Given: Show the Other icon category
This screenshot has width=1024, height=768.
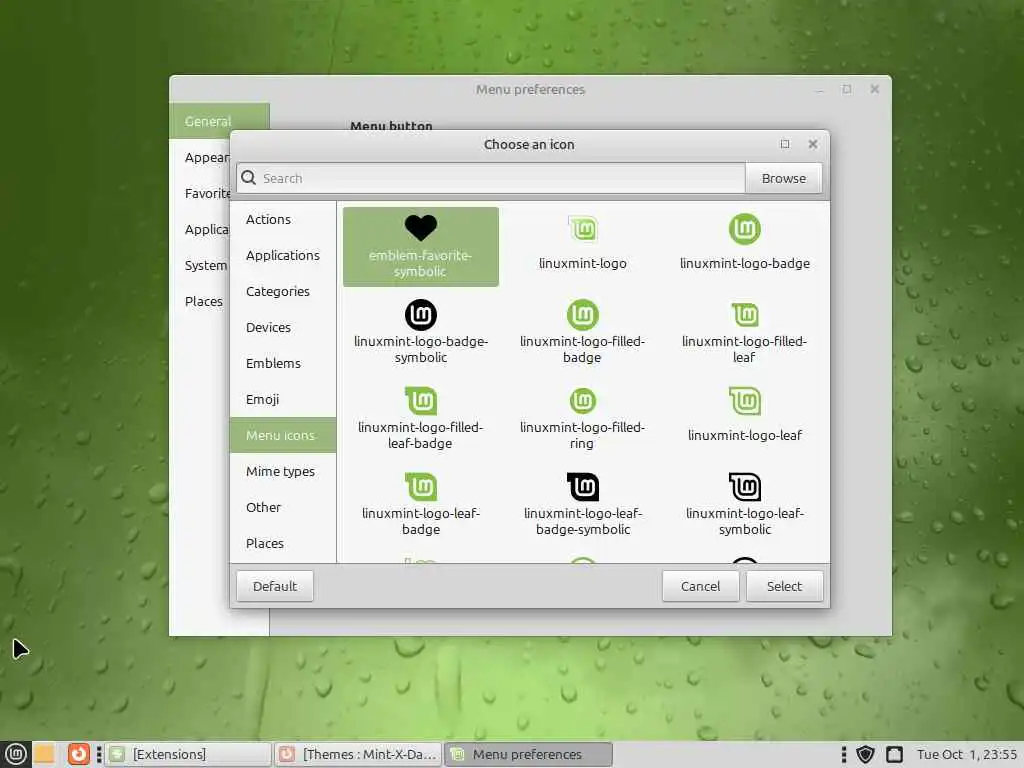Looking at the screenshot, I should [283, 507].
